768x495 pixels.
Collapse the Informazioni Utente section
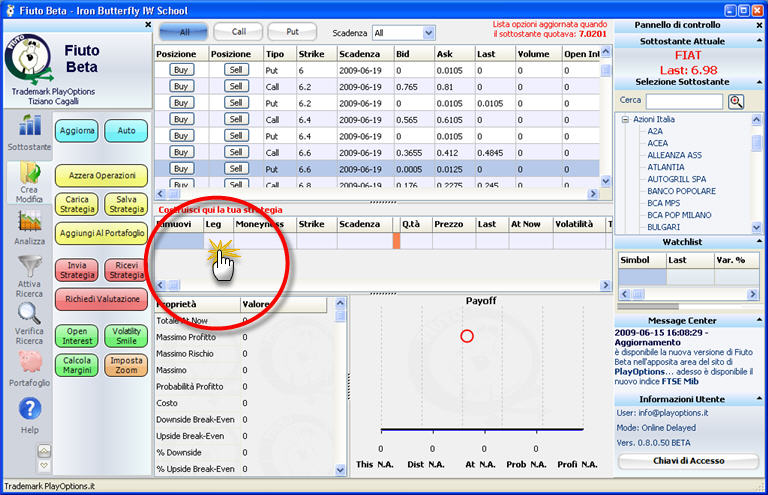pos(759,399)
